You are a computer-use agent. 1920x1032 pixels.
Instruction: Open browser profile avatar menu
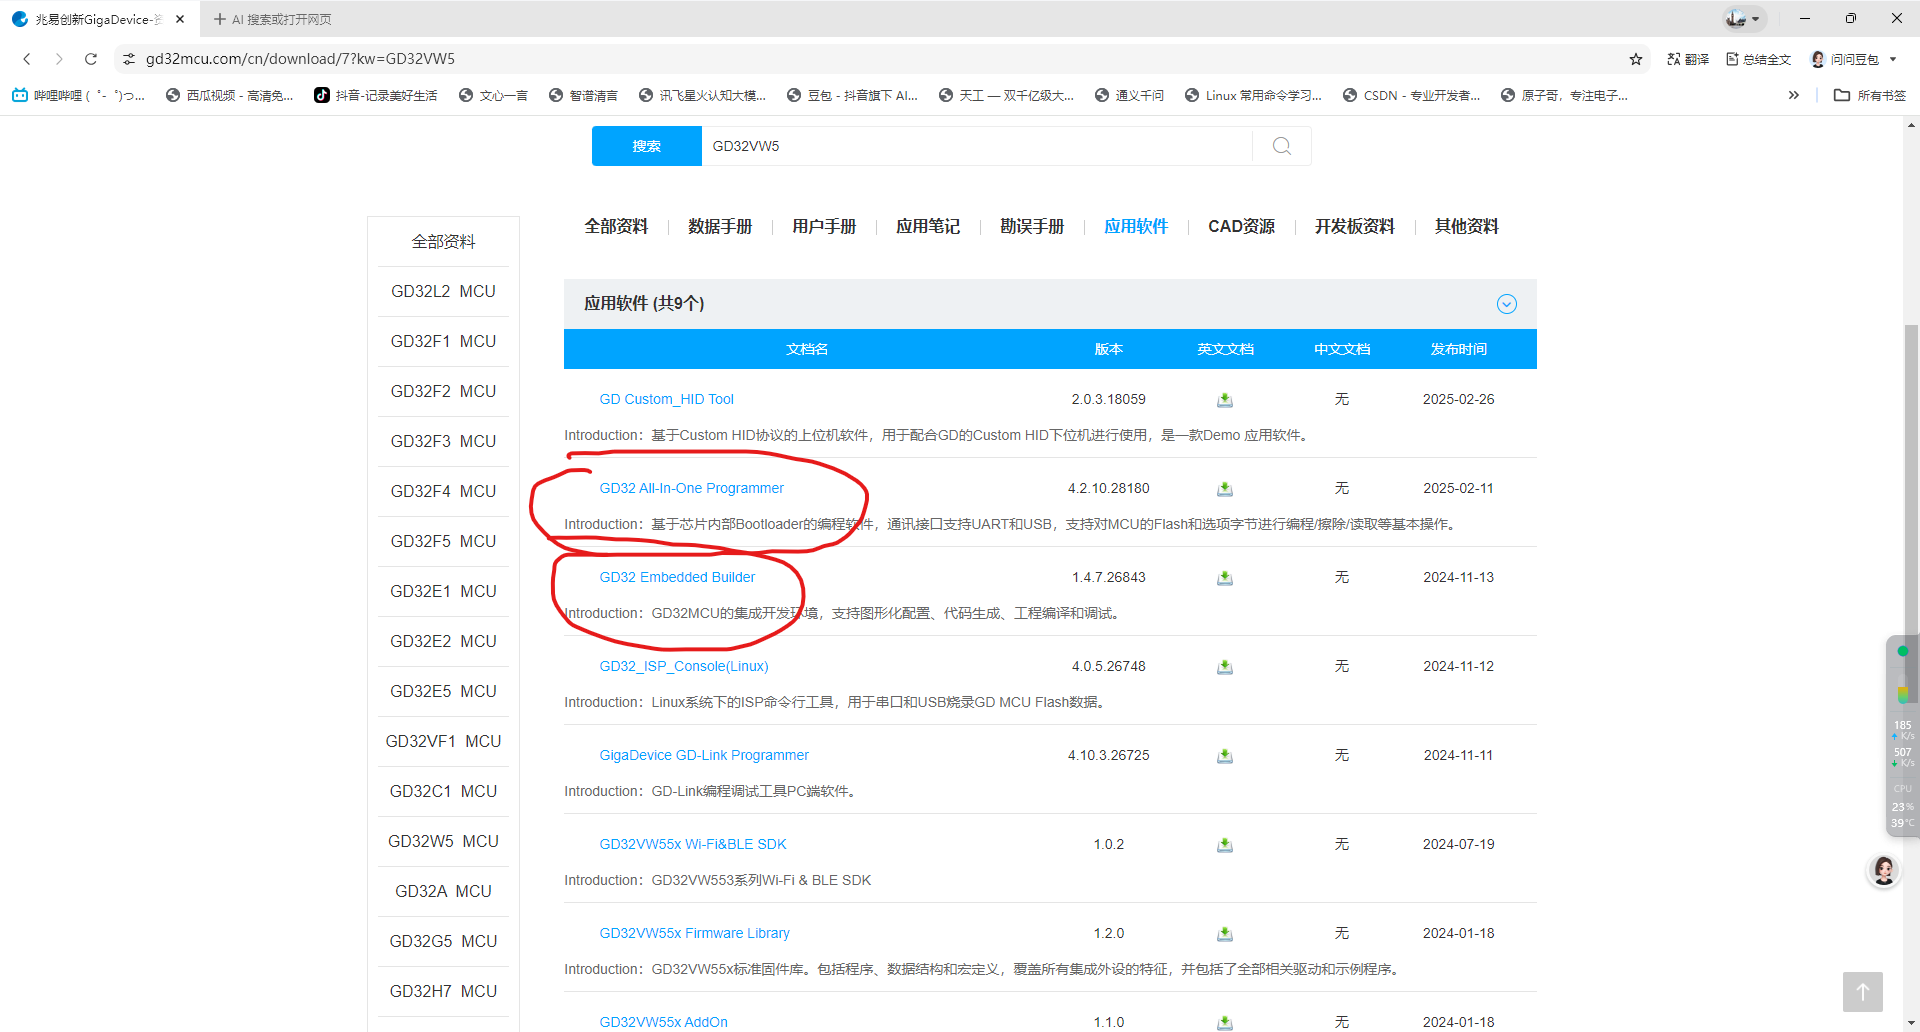coord(1745,19)
